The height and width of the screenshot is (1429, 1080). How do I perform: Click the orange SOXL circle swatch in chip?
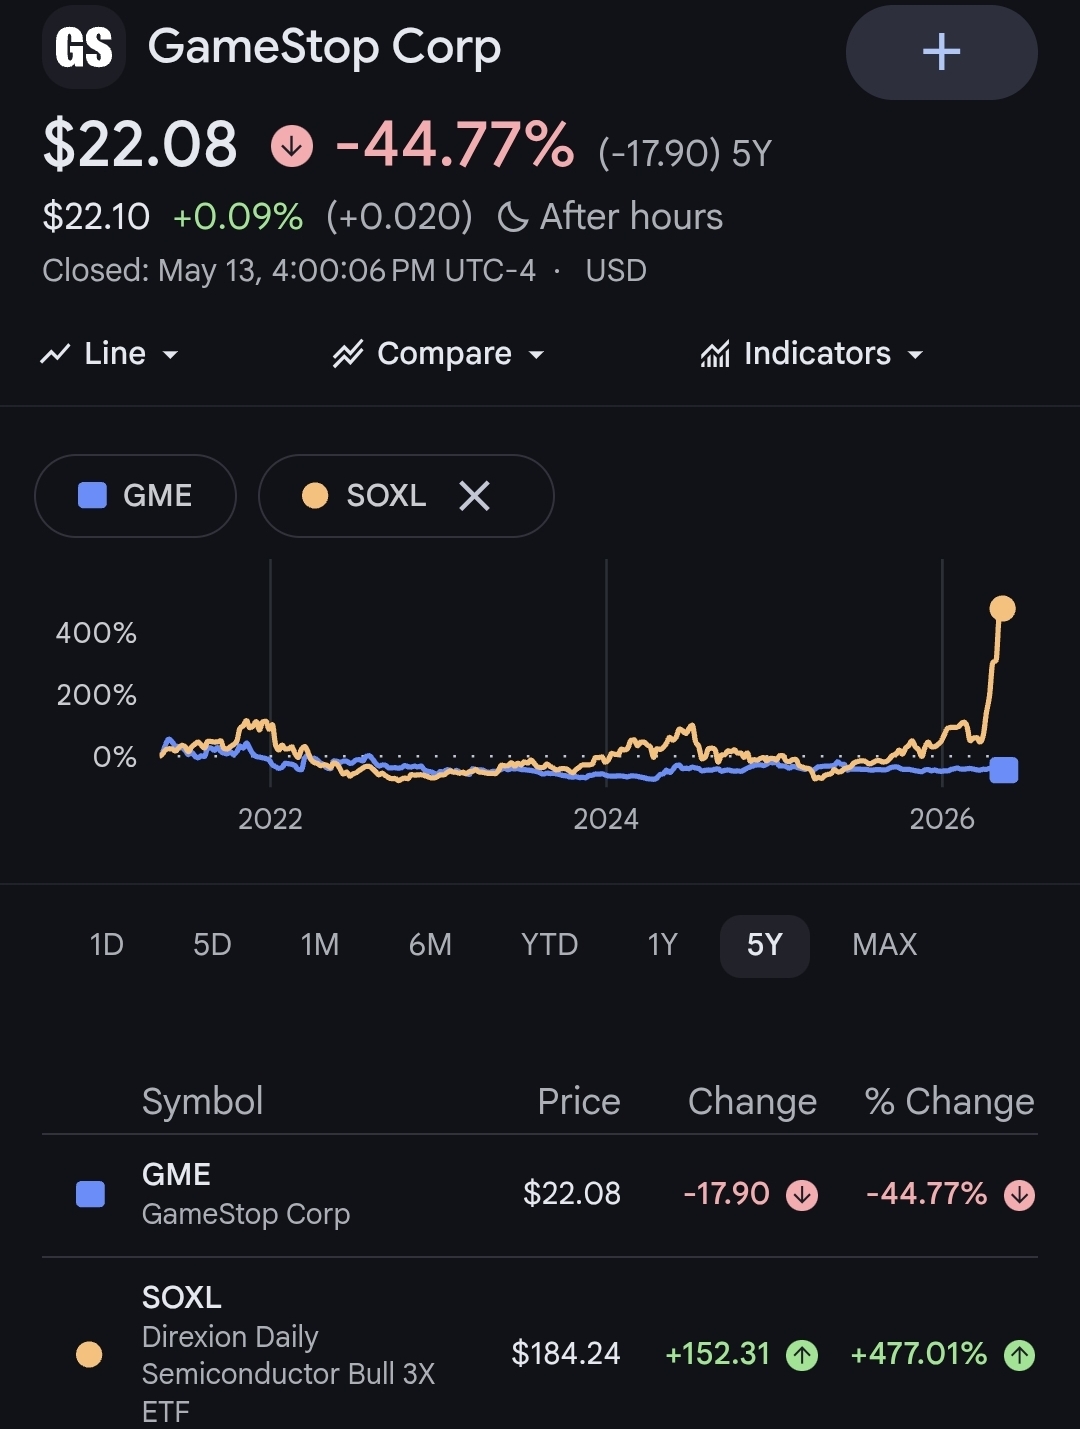pyautogui.click(x=315, y=495)
